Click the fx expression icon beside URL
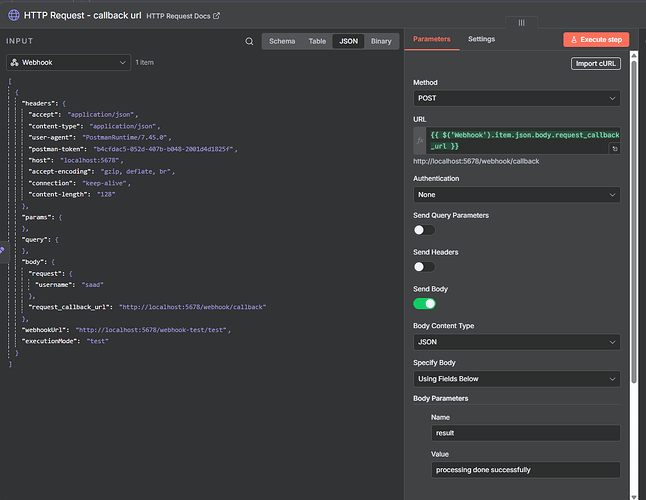This screenshot has width=646, height=500. (420, 141)
